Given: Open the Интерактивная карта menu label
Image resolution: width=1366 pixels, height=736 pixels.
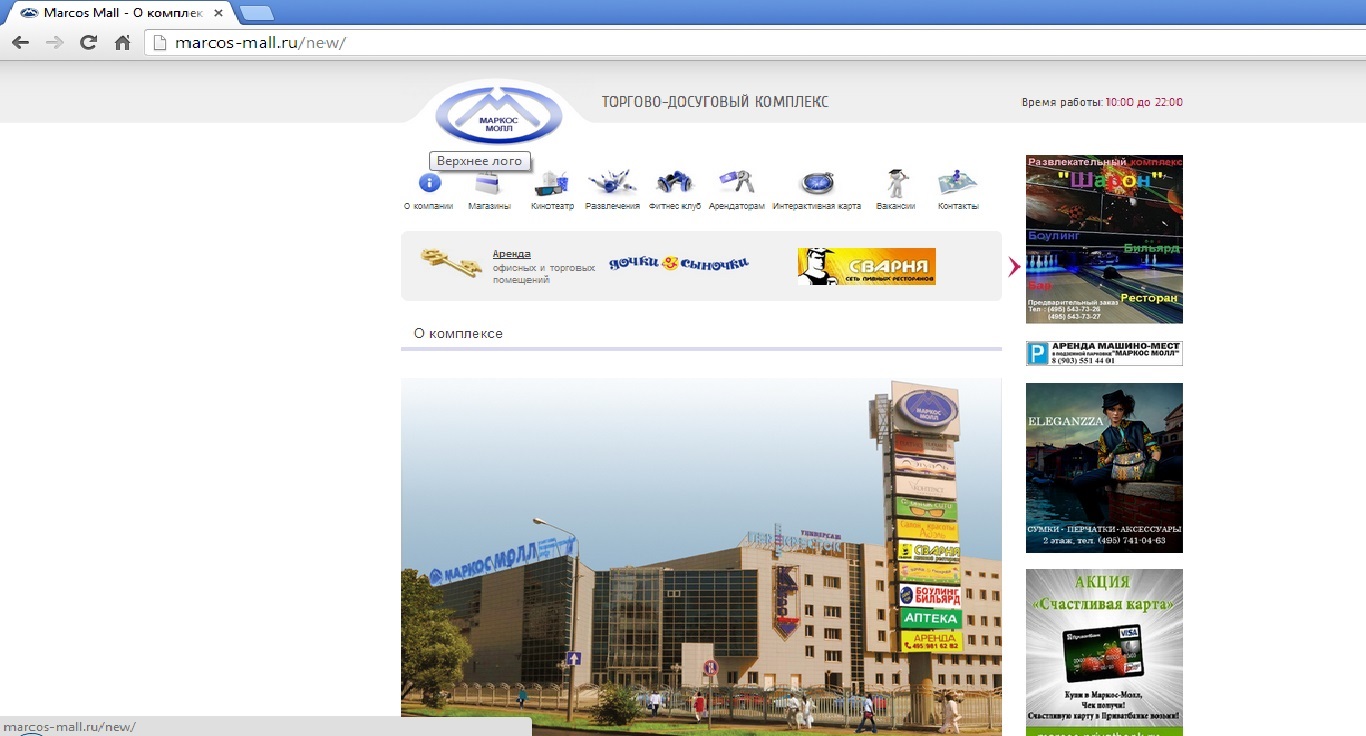Looking at the screenshot, I should 817,206.
